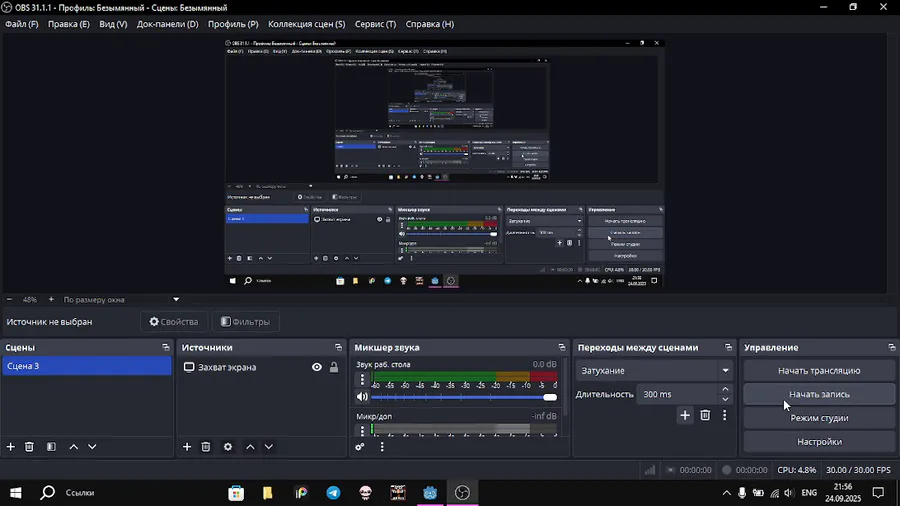Zoom in preview with plus icon
The image size is (900, 506).
coord(51,299)
